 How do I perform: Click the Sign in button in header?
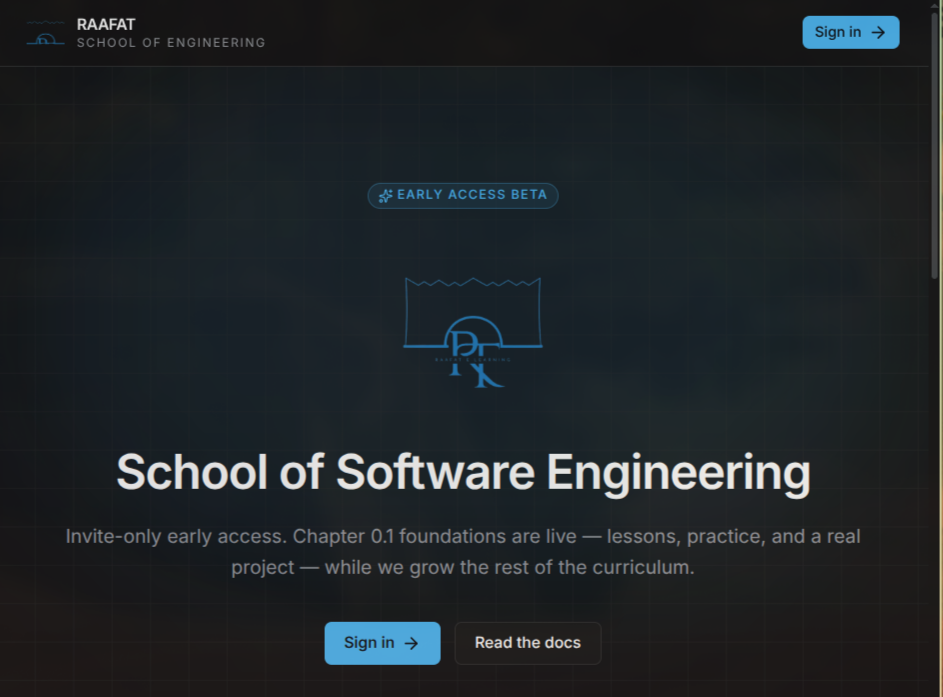point(850,32)
